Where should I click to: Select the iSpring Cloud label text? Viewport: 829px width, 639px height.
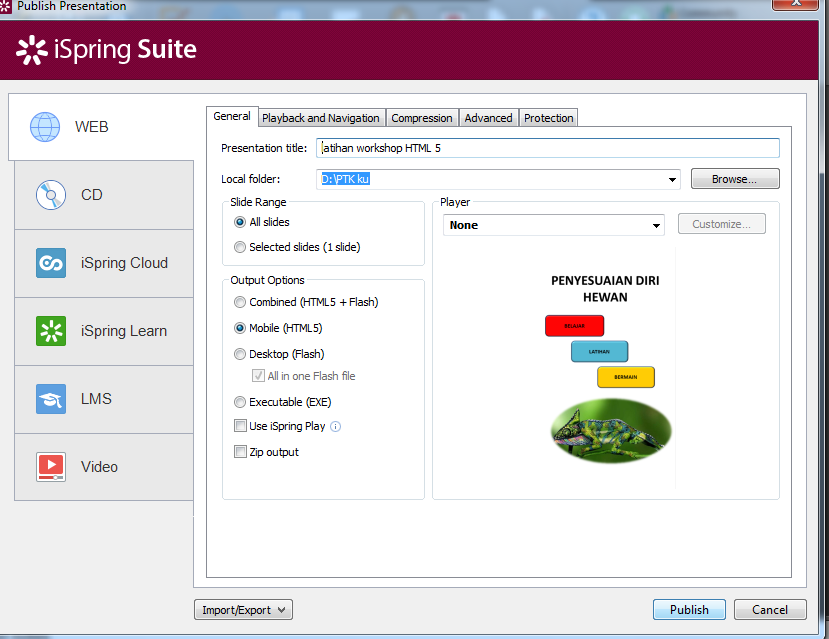pyautogui.click(x=124, y=263)
